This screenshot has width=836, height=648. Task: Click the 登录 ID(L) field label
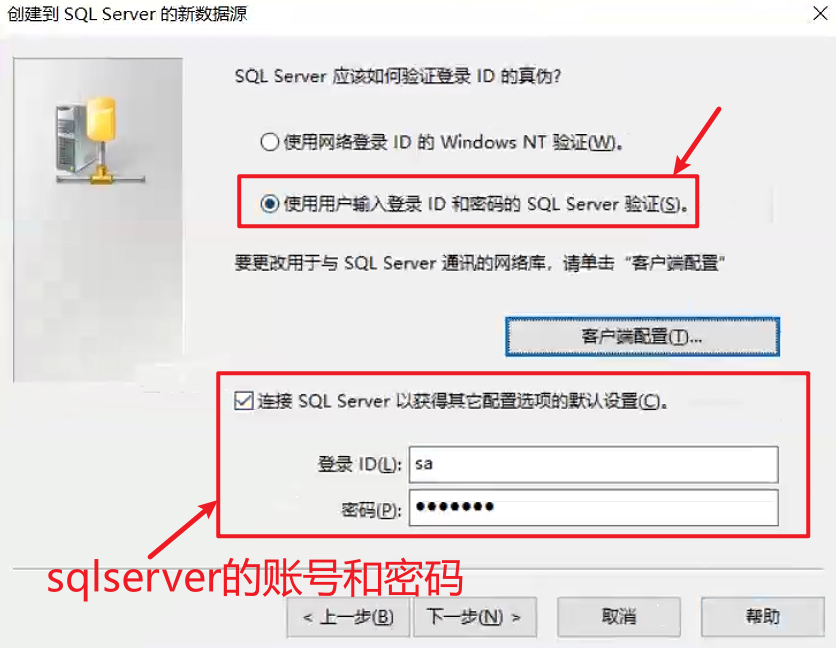click(359, 465)
